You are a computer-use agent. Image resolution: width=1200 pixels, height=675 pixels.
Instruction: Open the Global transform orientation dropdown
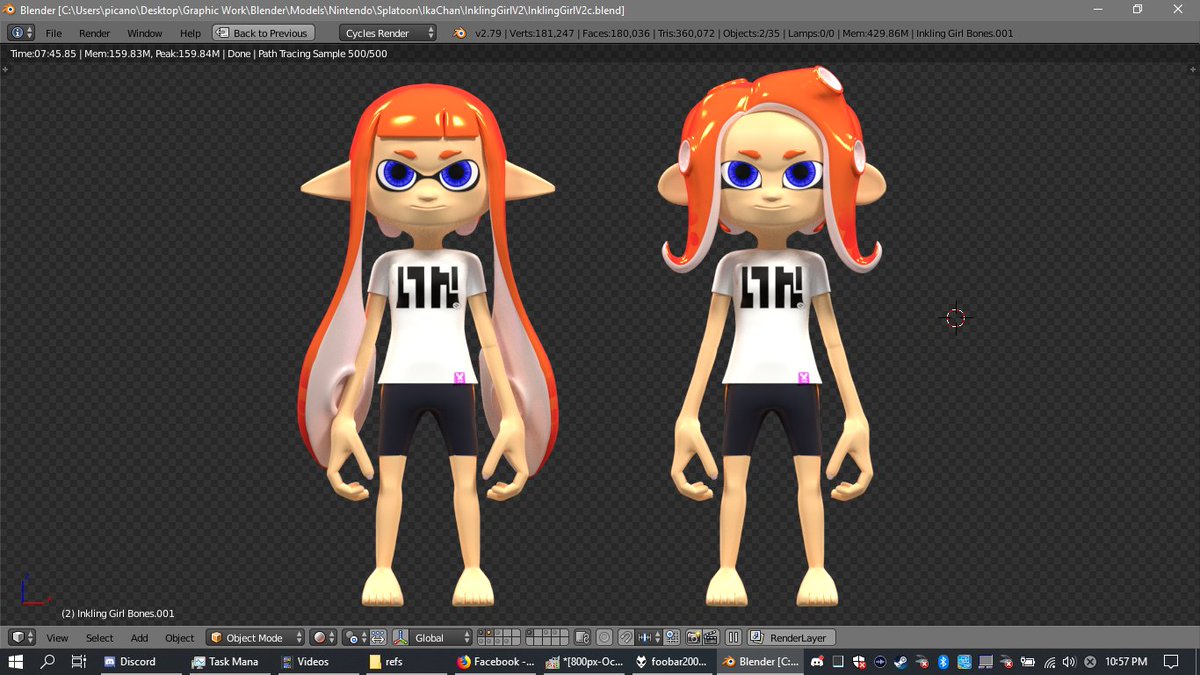pos(443,637)
